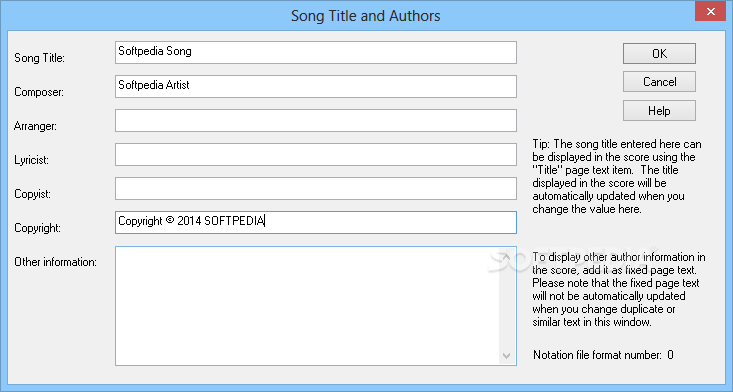This screenshot has width=733, height=392.
Task: Click the "Copyright:" label
Action: point(37,228)
